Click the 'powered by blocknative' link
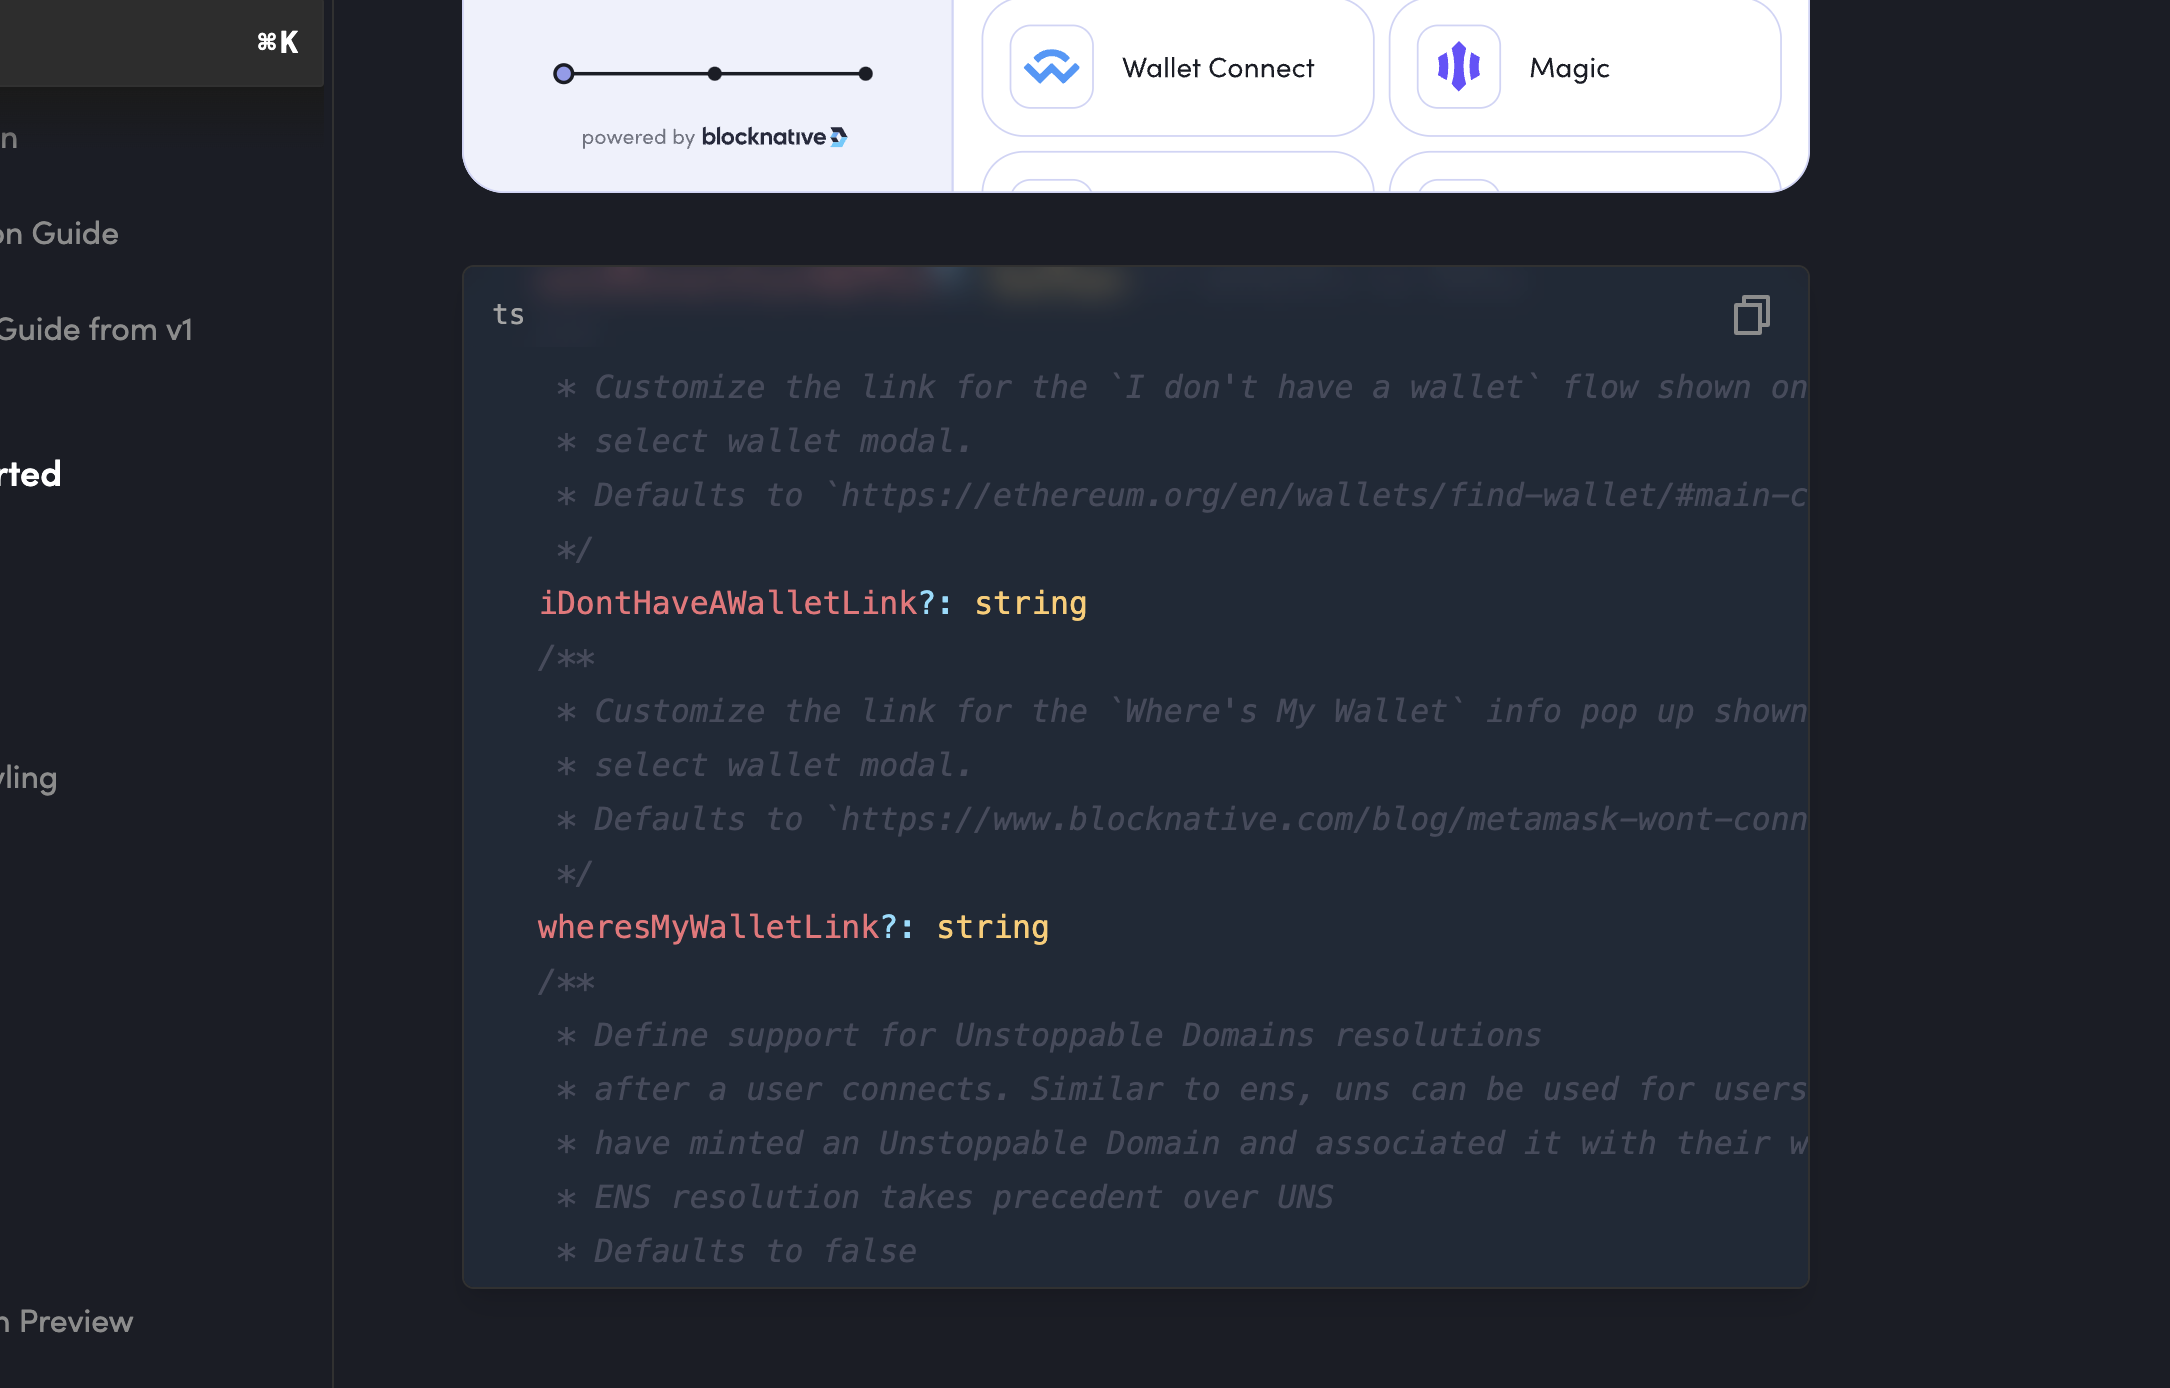This screenshot has height=1388, width=2170. tap(714, 137)
